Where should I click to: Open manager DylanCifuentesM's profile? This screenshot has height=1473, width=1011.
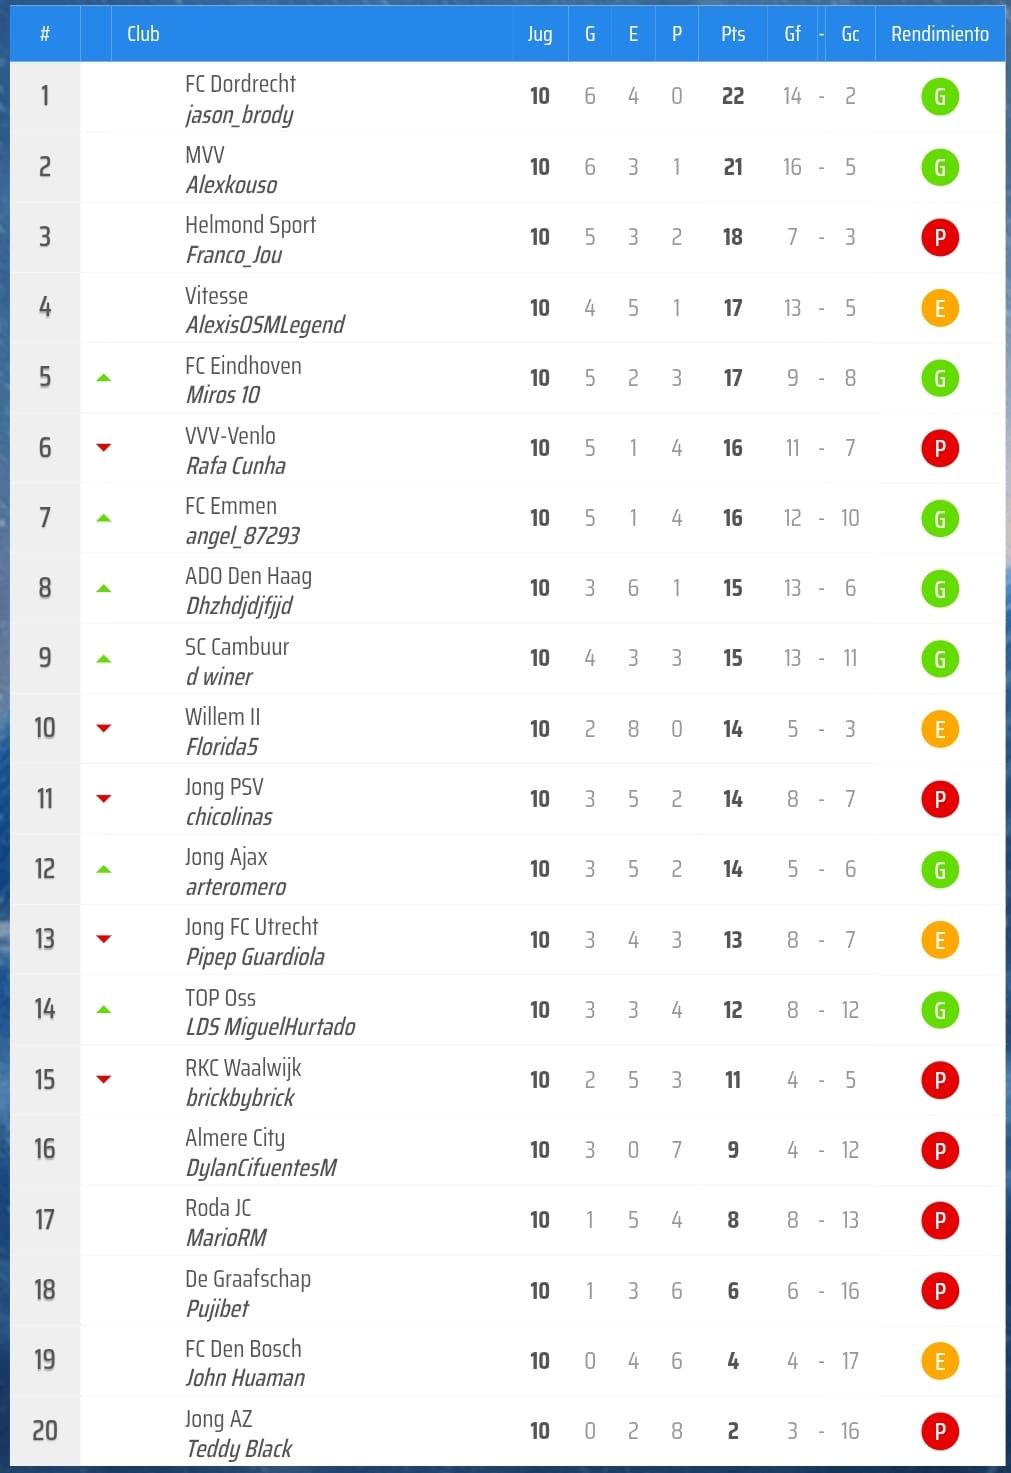[x=261, y=1167]
